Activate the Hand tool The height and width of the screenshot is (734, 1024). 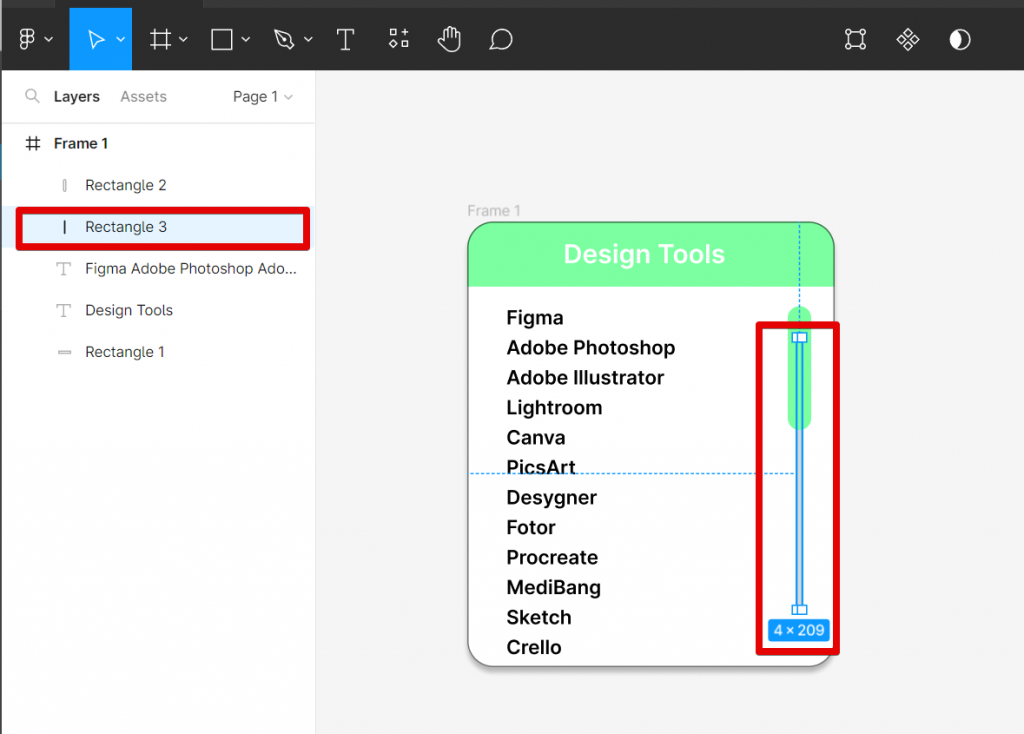click(449, 39)
